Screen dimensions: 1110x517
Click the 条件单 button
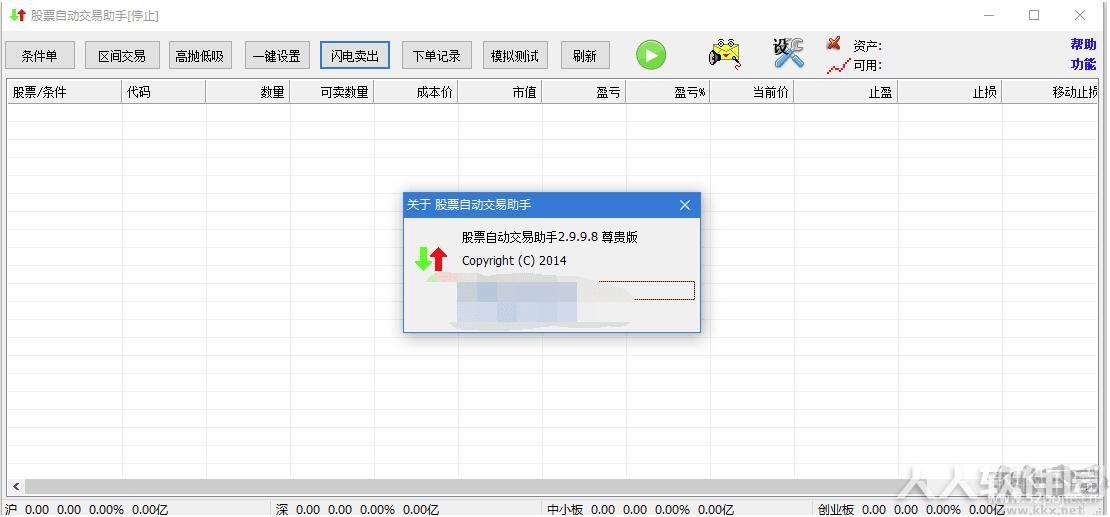39,55
